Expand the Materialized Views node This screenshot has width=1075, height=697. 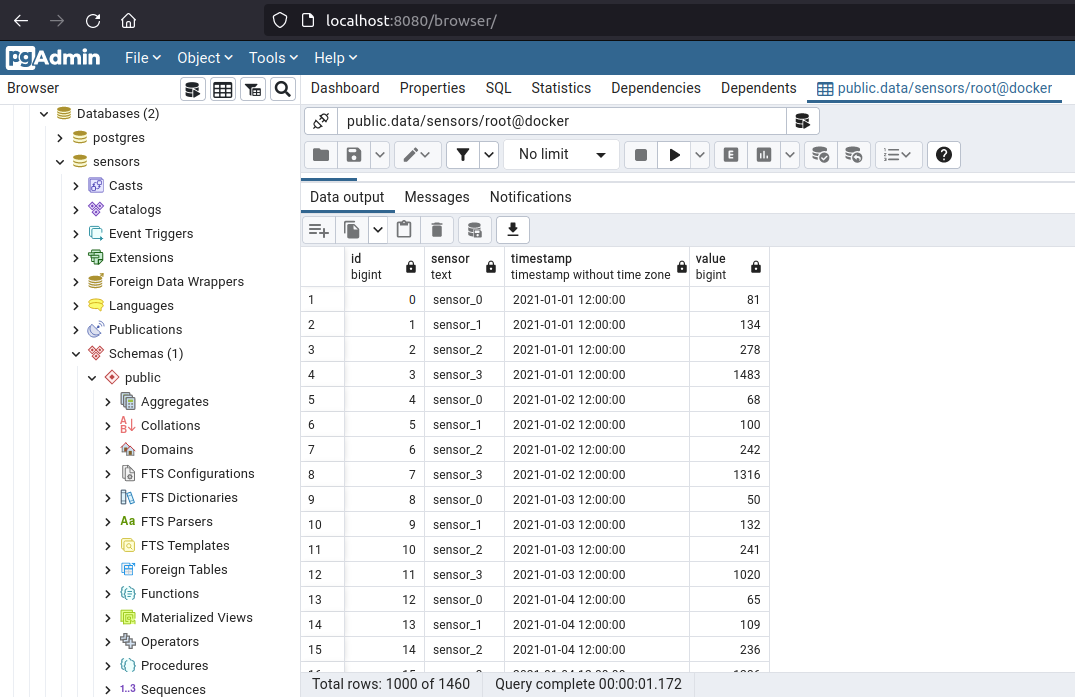pyautogui.click(x=108, y=617)
